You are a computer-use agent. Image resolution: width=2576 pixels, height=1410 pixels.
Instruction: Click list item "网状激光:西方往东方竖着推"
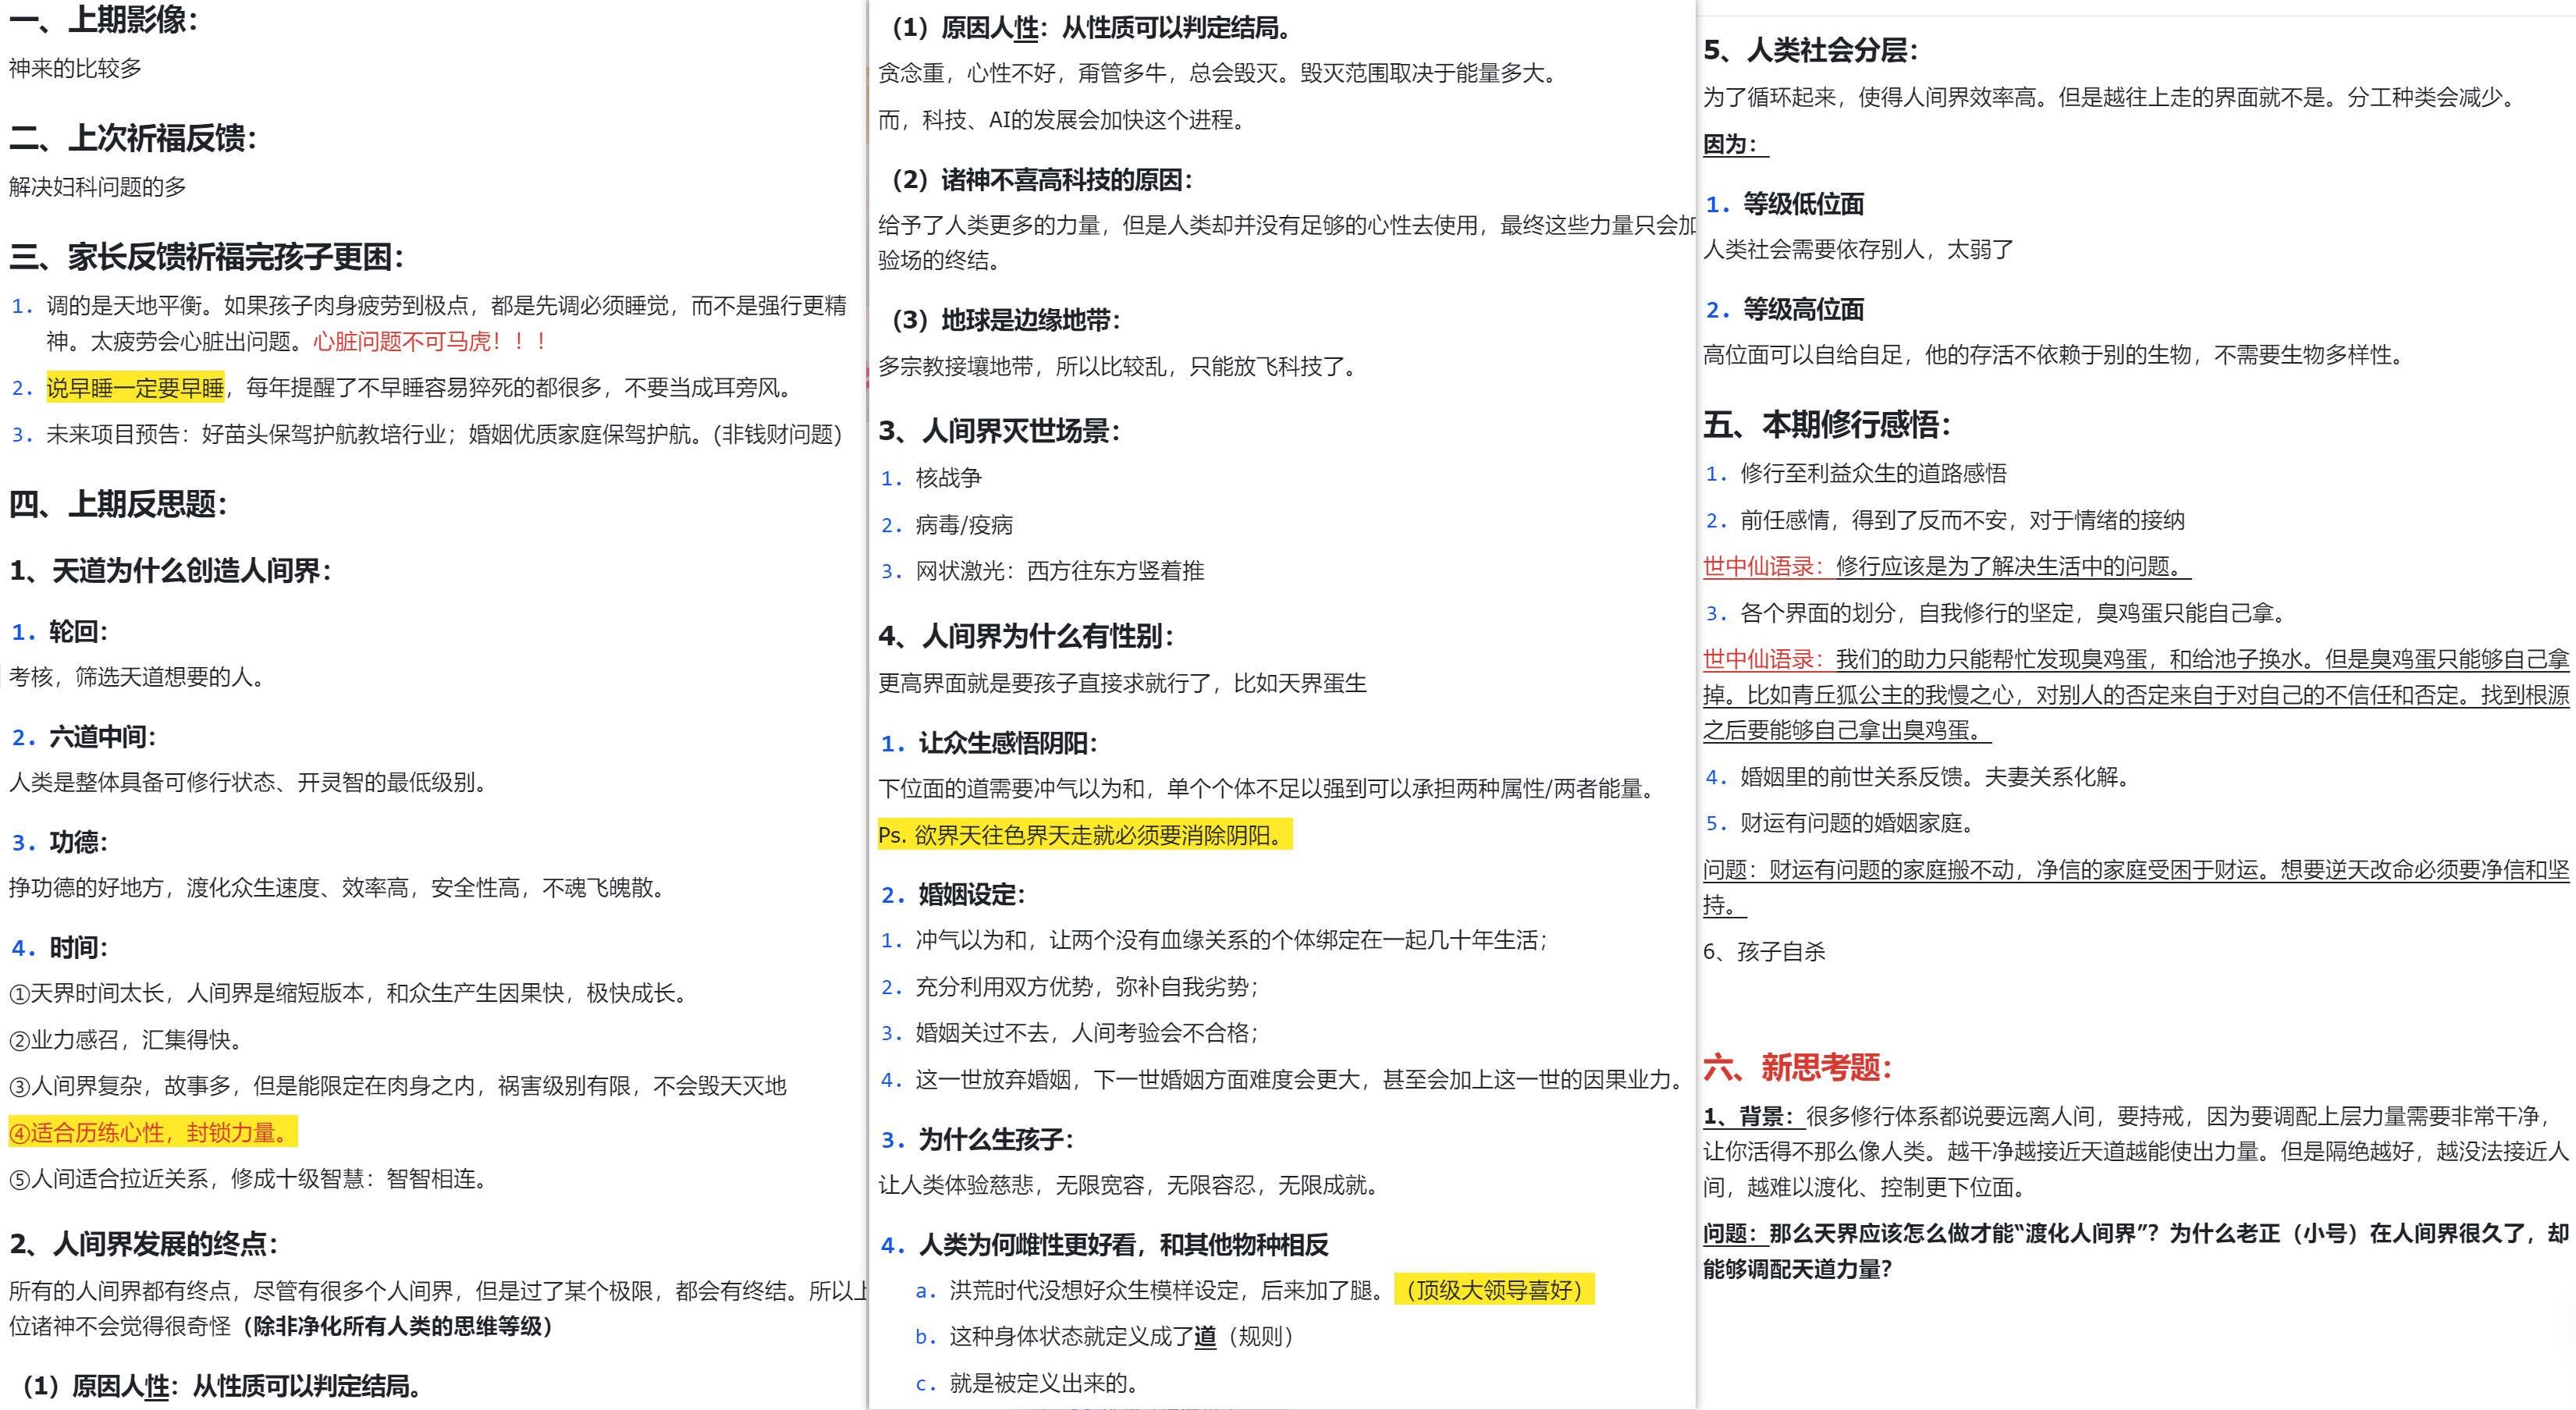tap(1059, 571)
